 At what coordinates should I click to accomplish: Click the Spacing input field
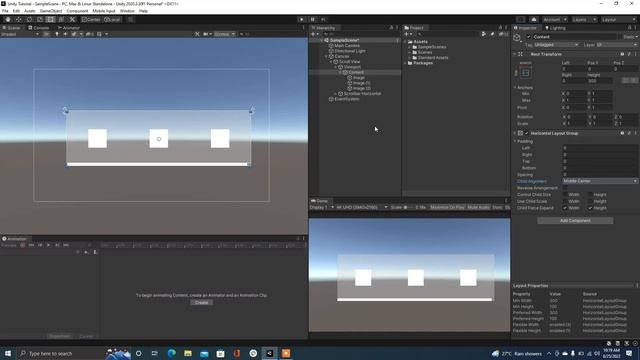coord(600,175)
